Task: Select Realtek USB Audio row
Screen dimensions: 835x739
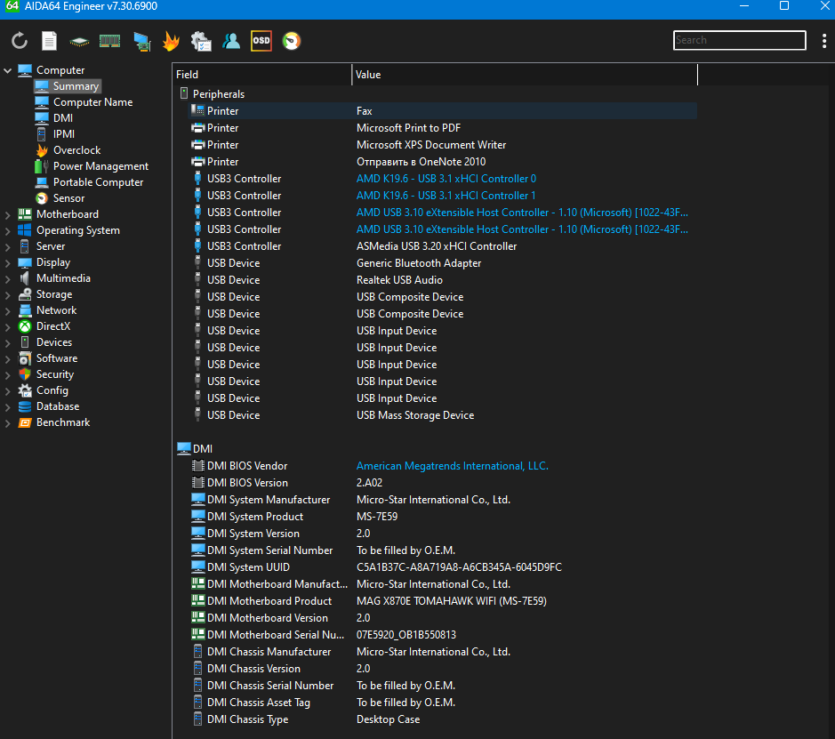Action: click(443, 281)
